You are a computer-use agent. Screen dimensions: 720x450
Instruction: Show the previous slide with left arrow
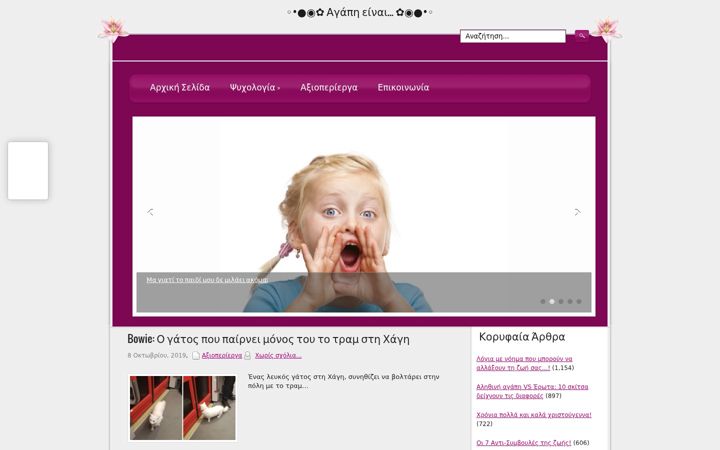tap(150, 212)
